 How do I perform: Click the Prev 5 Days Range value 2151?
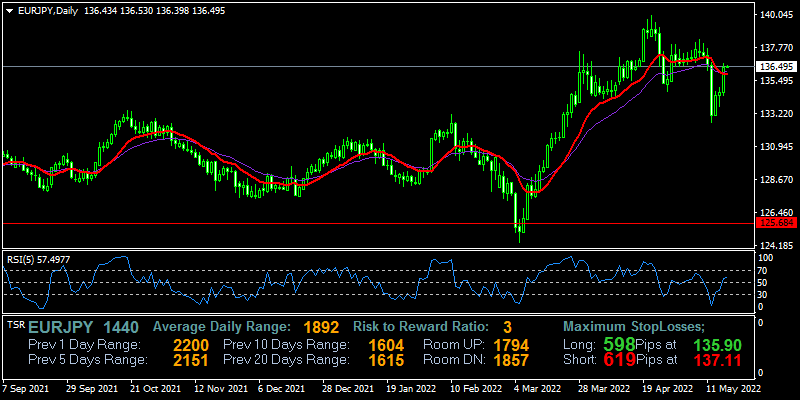point(191,361)
